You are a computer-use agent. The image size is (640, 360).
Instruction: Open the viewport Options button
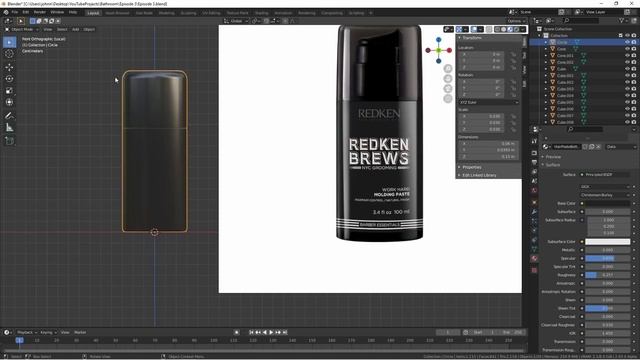[516, 21]
